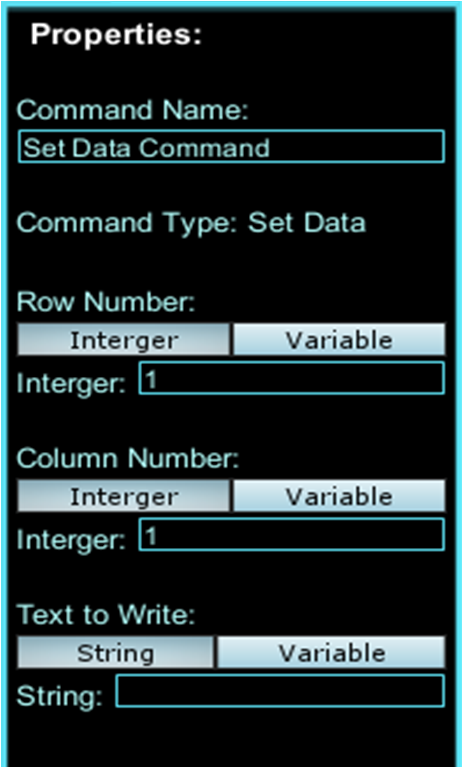
Task: Click the empty panel area below String field
Action: 231,737
